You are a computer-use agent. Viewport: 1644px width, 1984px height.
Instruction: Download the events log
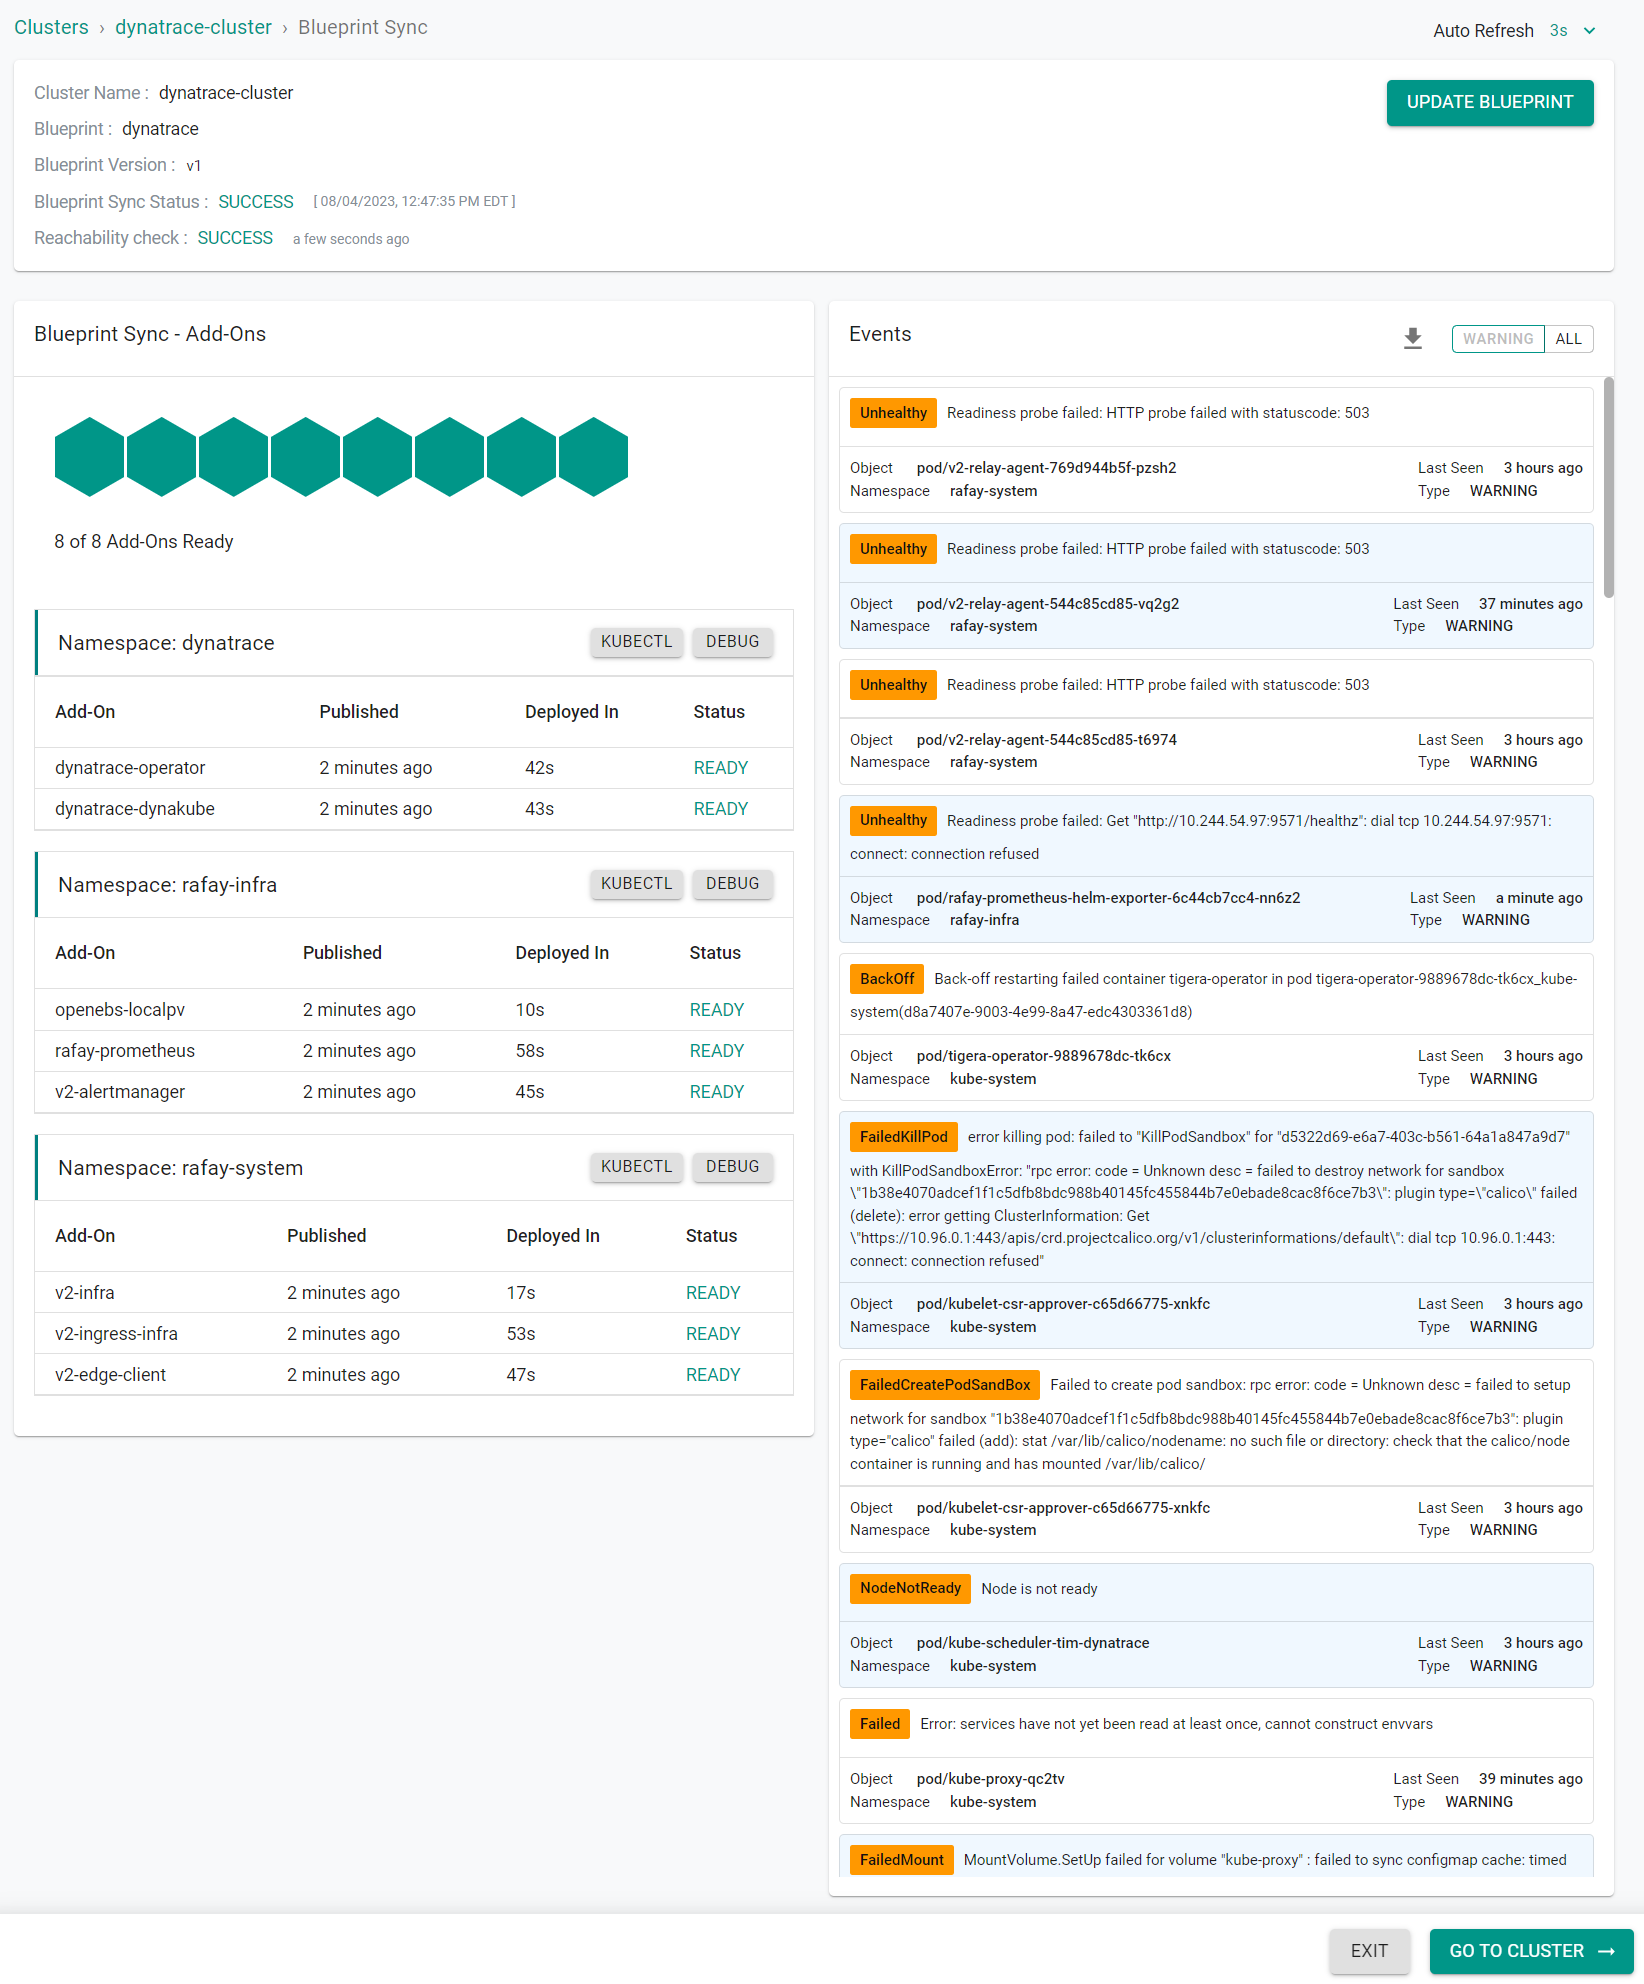point(1412,339)
